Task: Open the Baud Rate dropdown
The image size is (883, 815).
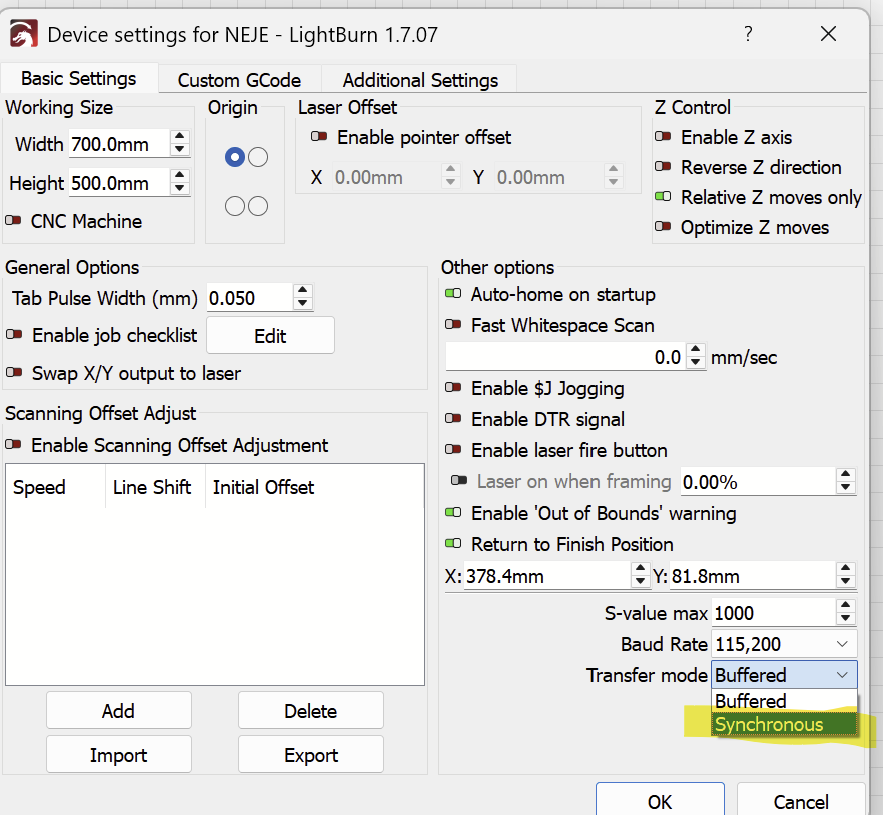Action: tap(784, 644)
